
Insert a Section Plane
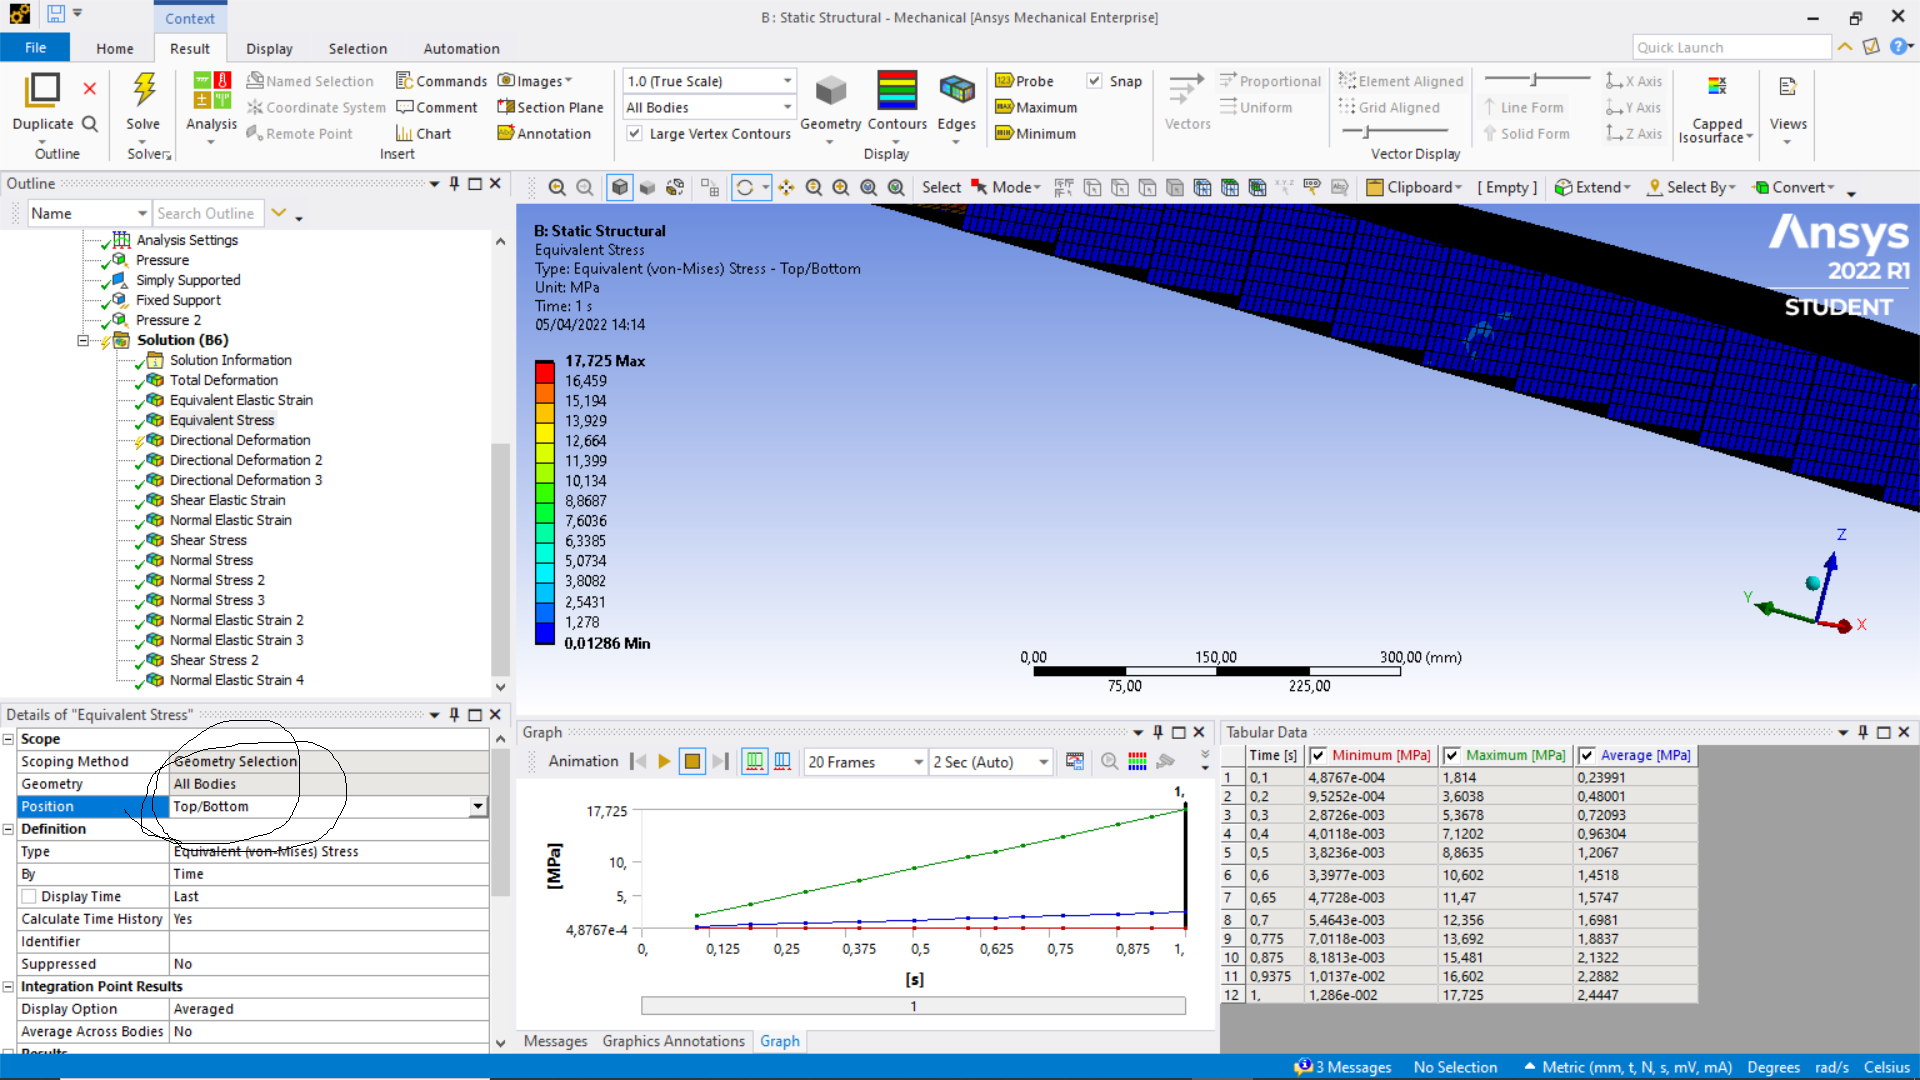551,107
